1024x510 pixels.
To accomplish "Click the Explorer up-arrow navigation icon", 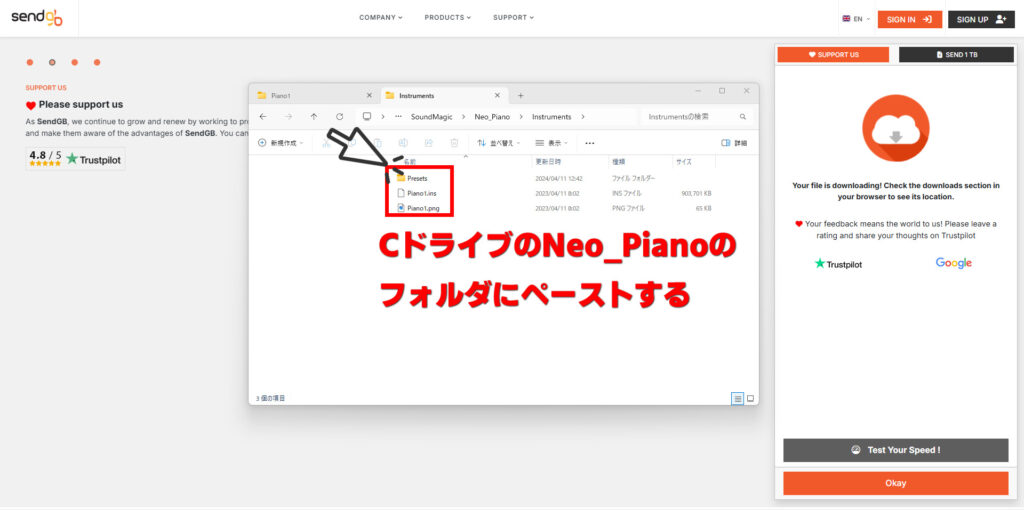I will tap(314, 117).
